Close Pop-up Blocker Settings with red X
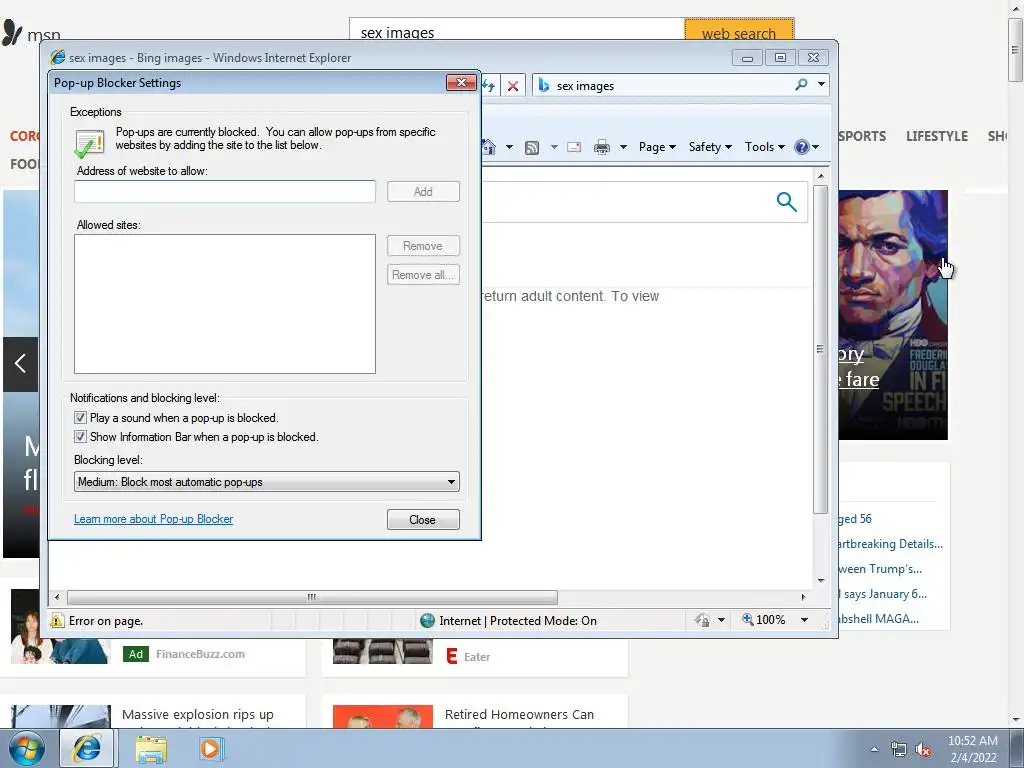This screenshot has width=1024, height=768. point(461,82)
